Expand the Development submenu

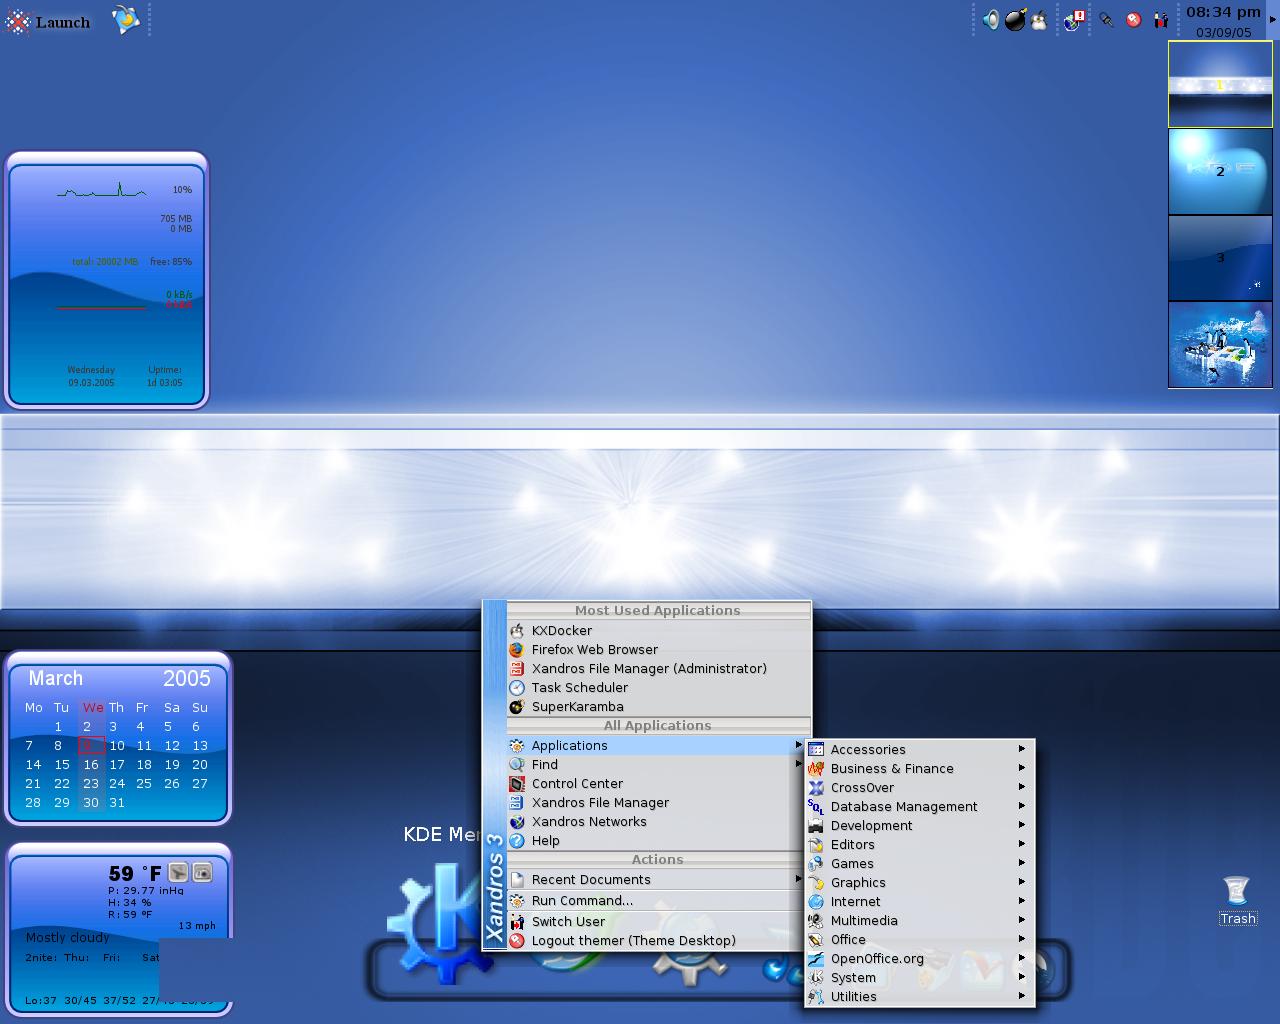coord(919,826)
